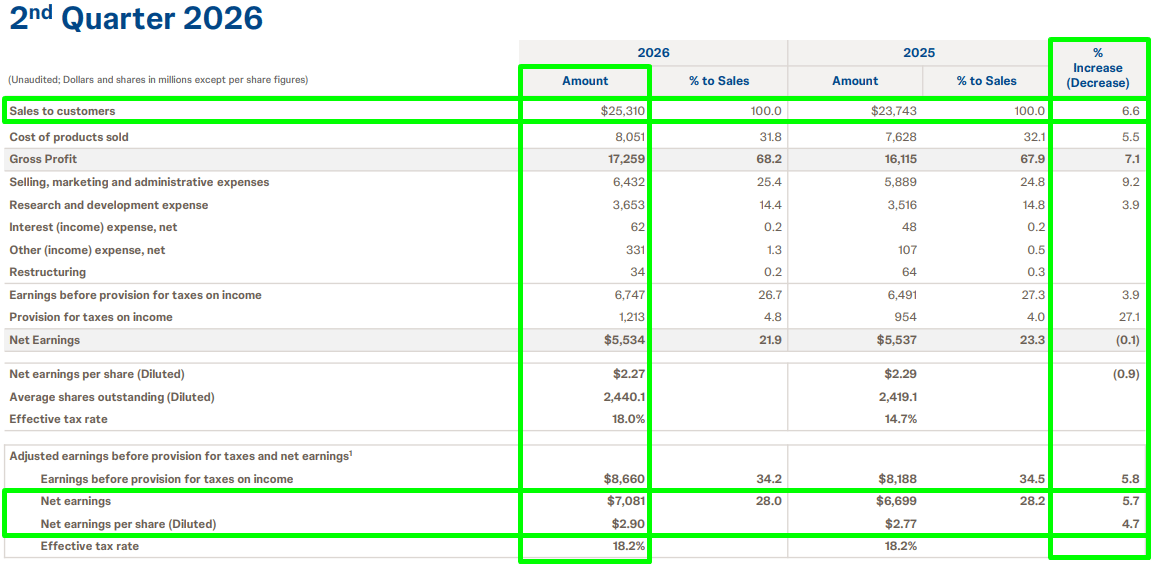The height and width of the screenshot is (573, 1170).
Task: Click the (0.9) EPS decrease value
Action: (1127, 374)
